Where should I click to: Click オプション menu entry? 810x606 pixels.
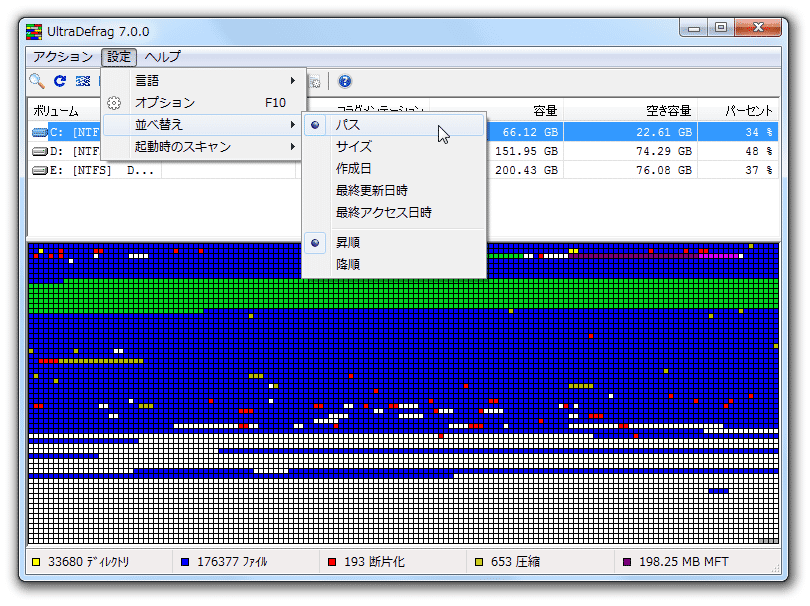tap(202, 103)
